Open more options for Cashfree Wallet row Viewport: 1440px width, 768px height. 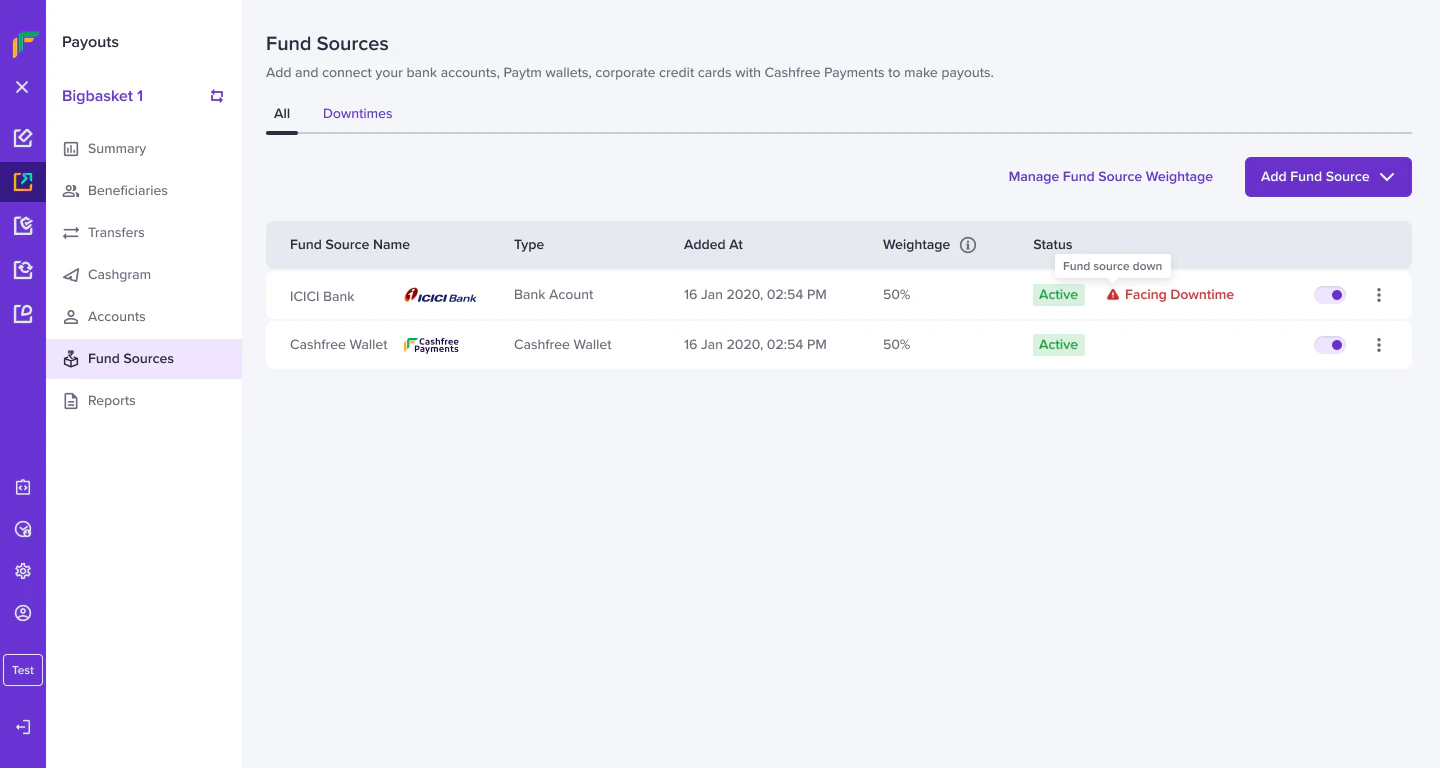point(1379,345)
